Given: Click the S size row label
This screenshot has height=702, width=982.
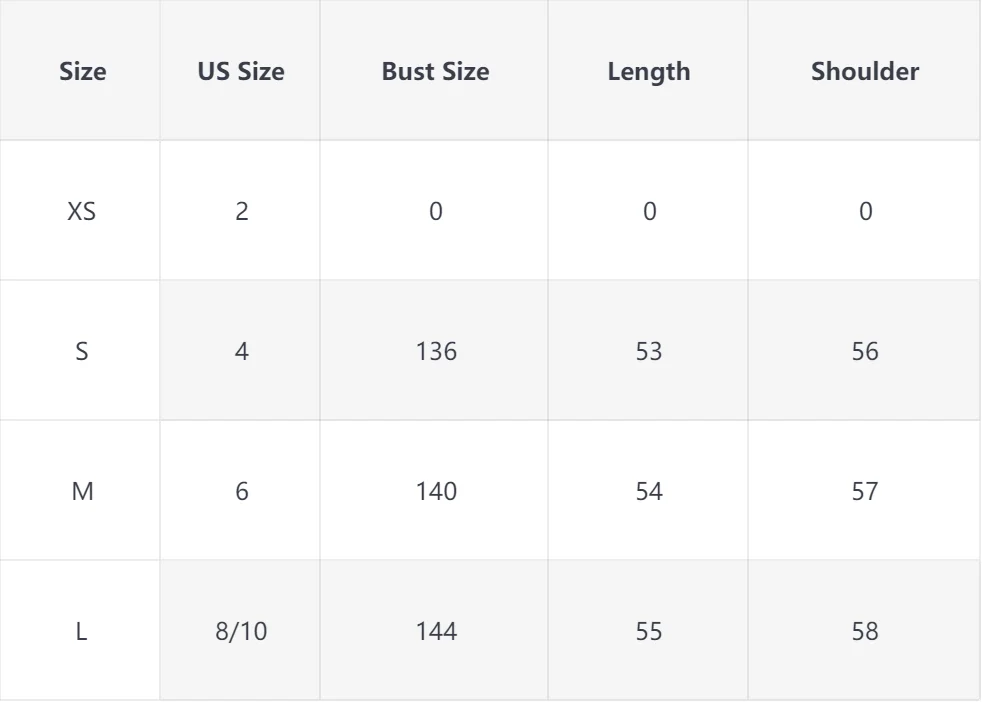Looking at the screenshot, I should click(x=82, y=352).
